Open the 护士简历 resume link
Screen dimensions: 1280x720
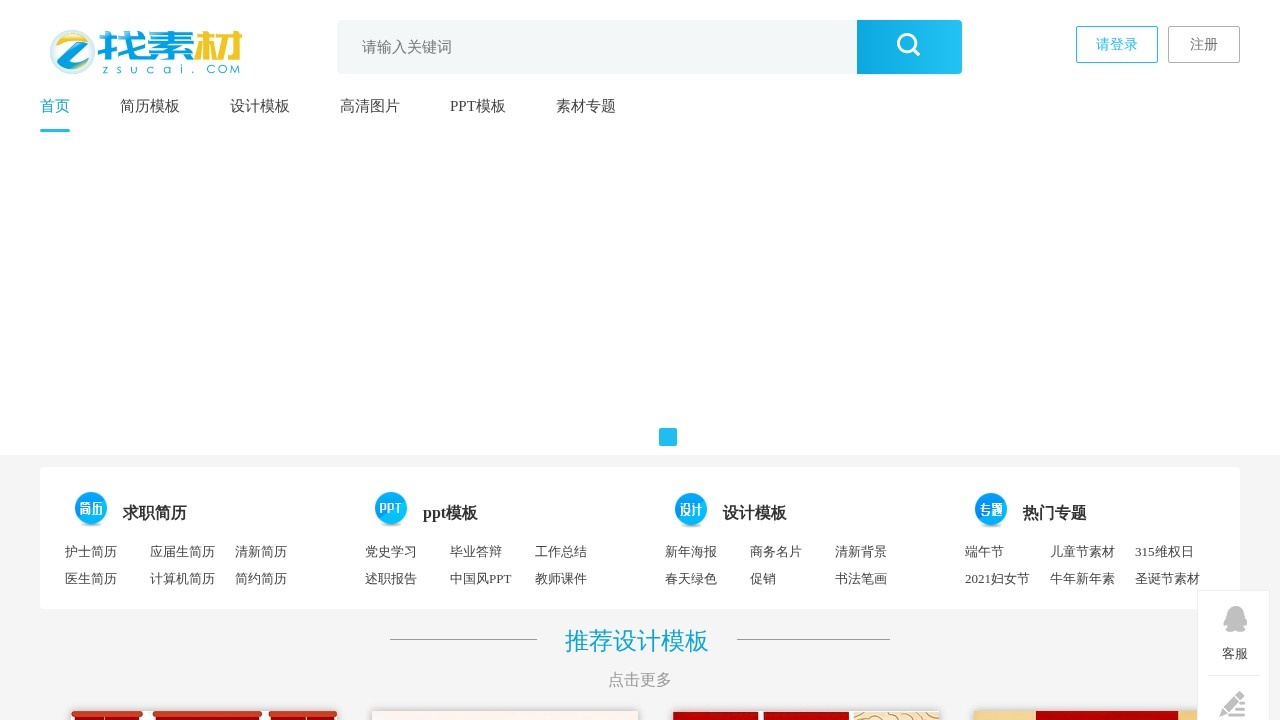pyautogui.click(x=91, y=551)
